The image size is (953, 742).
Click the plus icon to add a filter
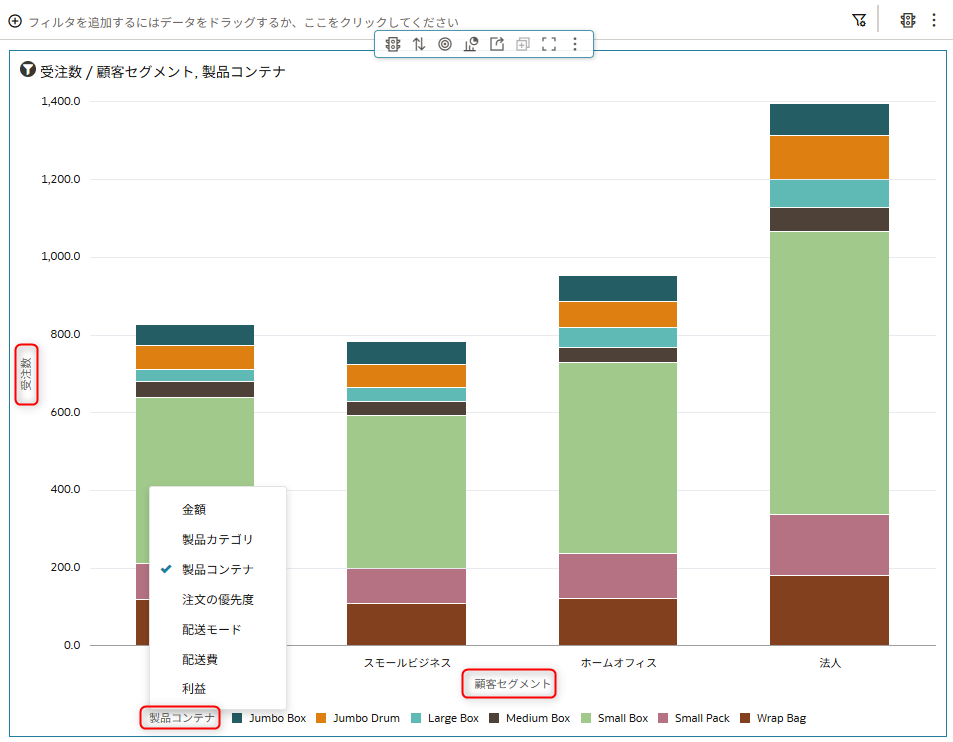point(15,21)
